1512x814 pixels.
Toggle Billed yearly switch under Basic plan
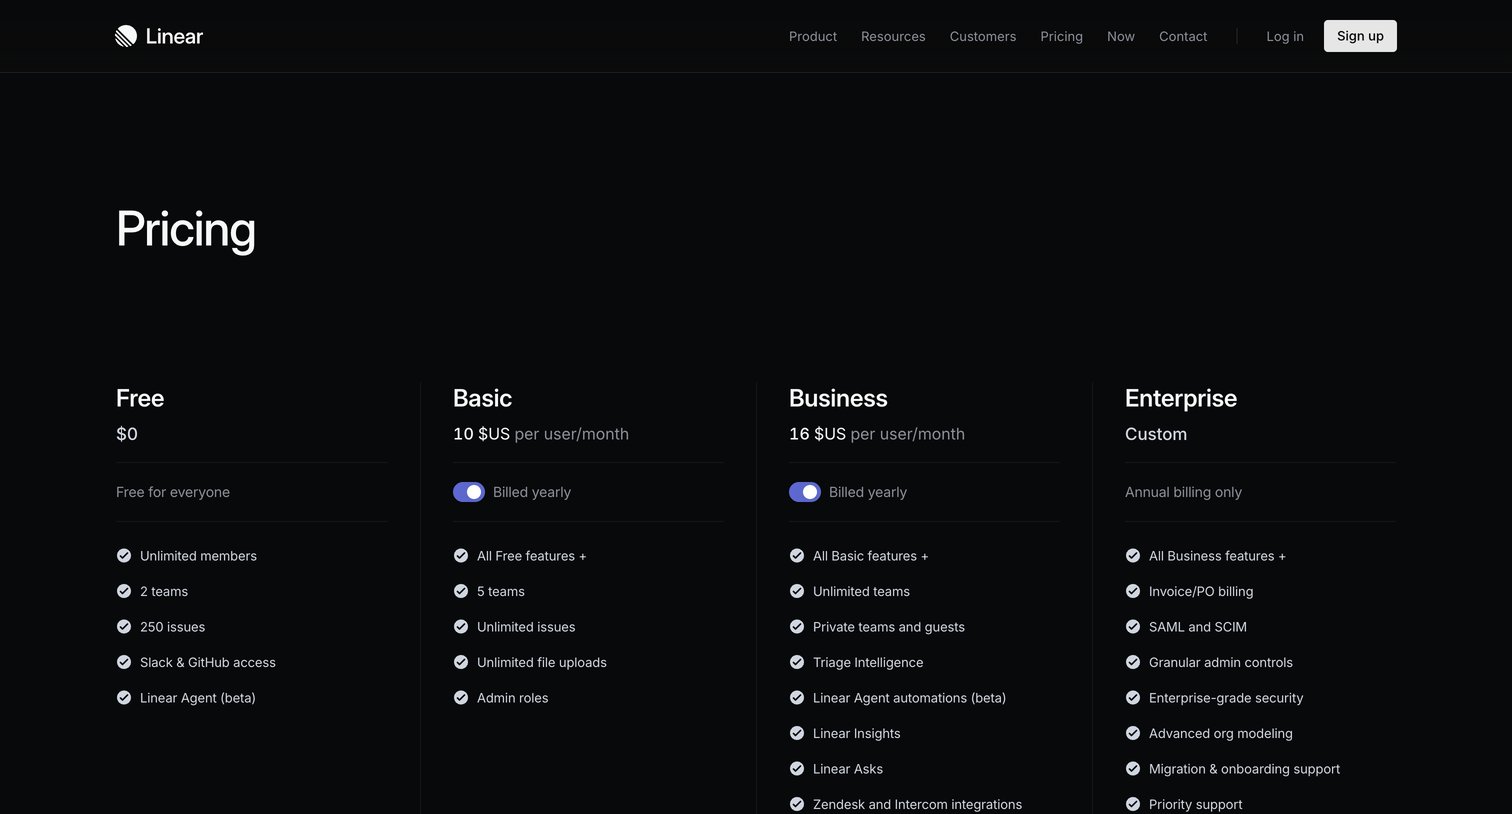469,492
